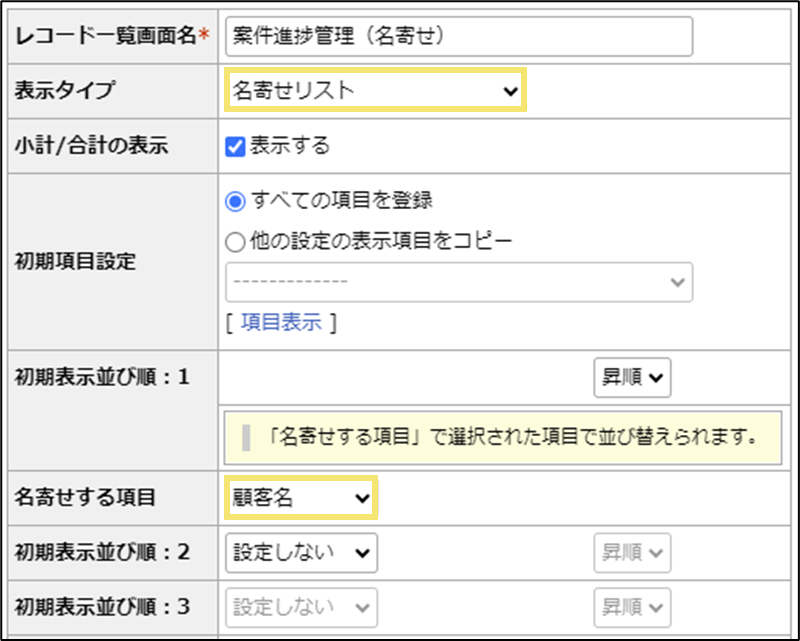Open the copy-source dropdown under 初期項目設定

(459, 282)
